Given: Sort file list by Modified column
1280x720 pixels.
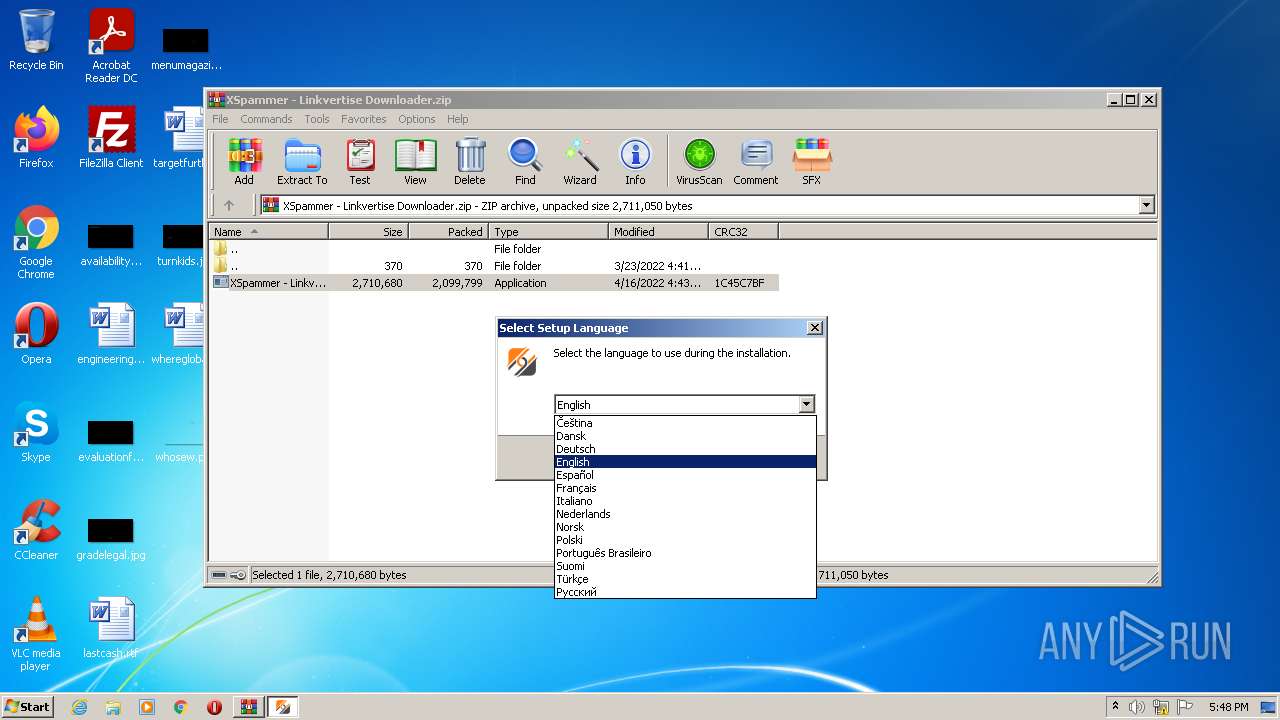Looking at the screenshot, I should 658,231.
